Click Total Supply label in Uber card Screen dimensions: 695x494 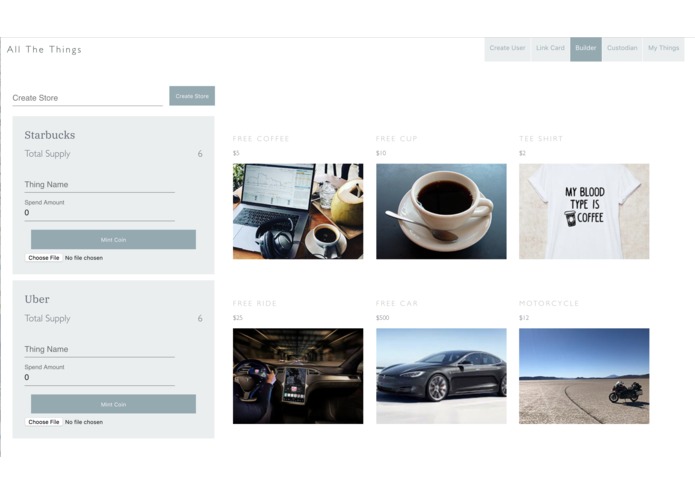pos(47,319)
